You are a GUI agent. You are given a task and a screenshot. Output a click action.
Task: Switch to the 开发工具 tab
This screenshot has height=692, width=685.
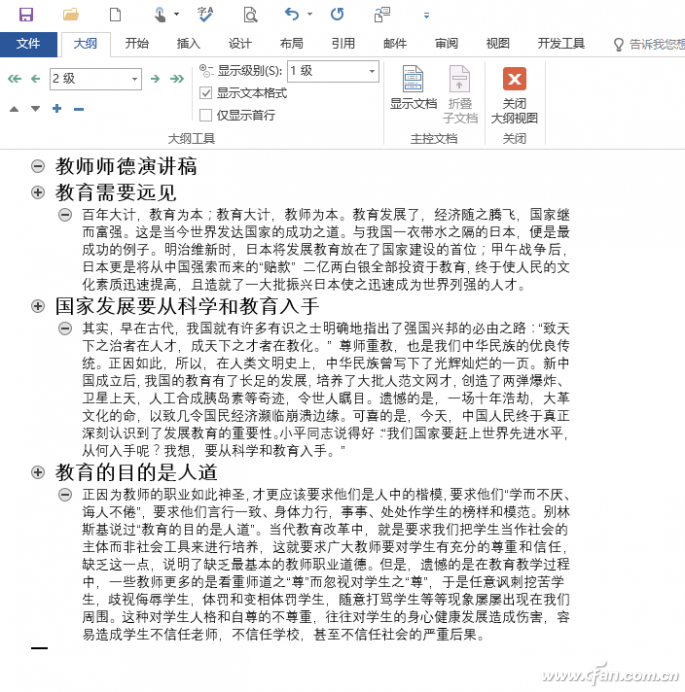pos(561,44)
